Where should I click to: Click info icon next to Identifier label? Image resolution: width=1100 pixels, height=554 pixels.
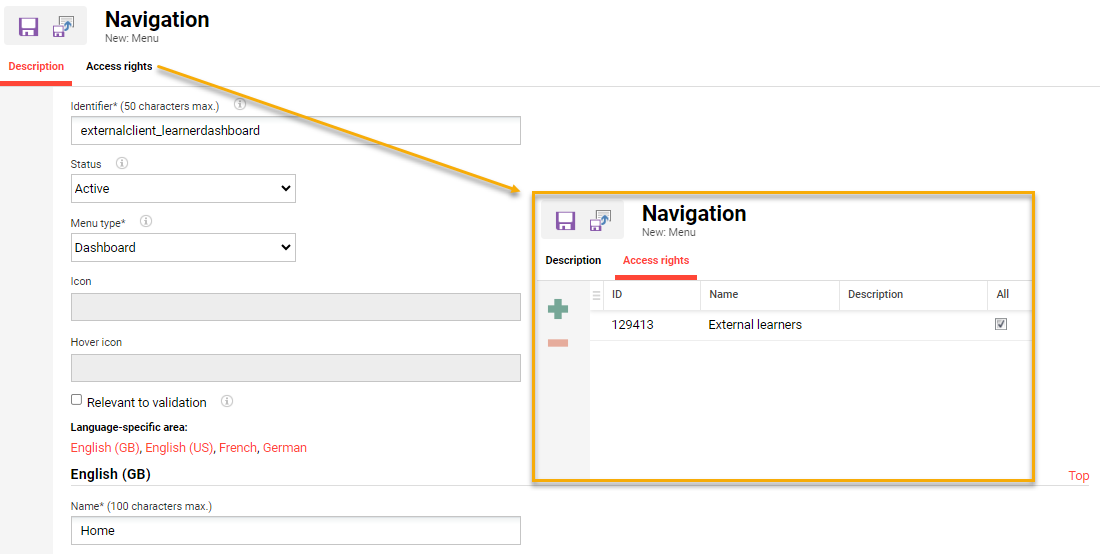[x=240, y=104]
